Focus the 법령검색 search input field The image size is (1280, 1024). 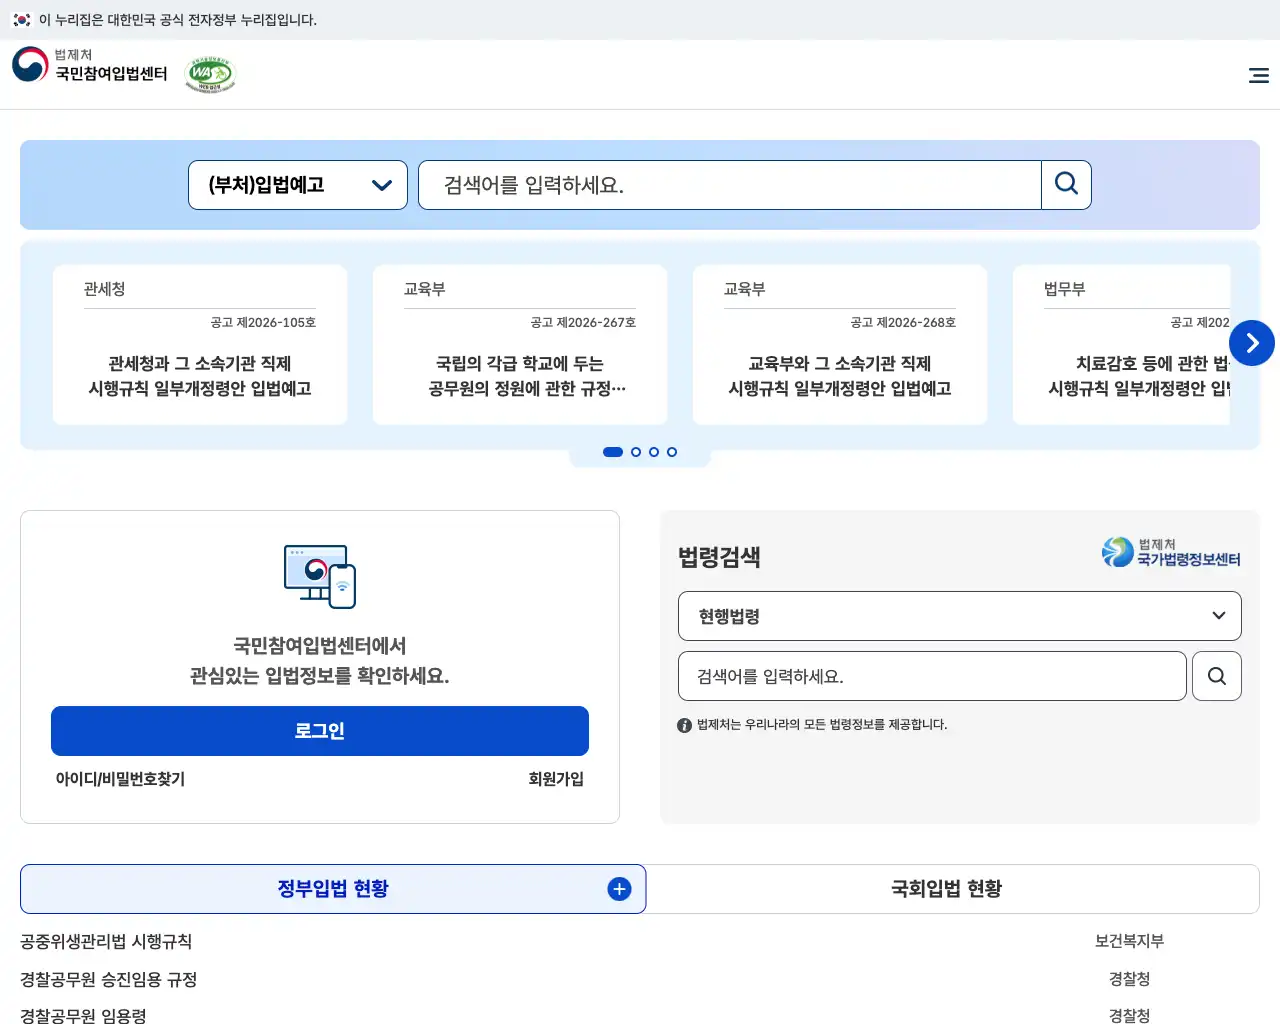(x=933, y=676)
